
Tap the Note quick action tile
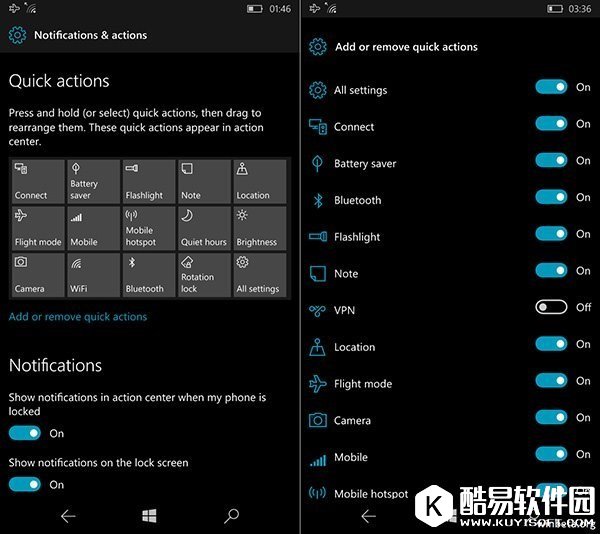204,181
